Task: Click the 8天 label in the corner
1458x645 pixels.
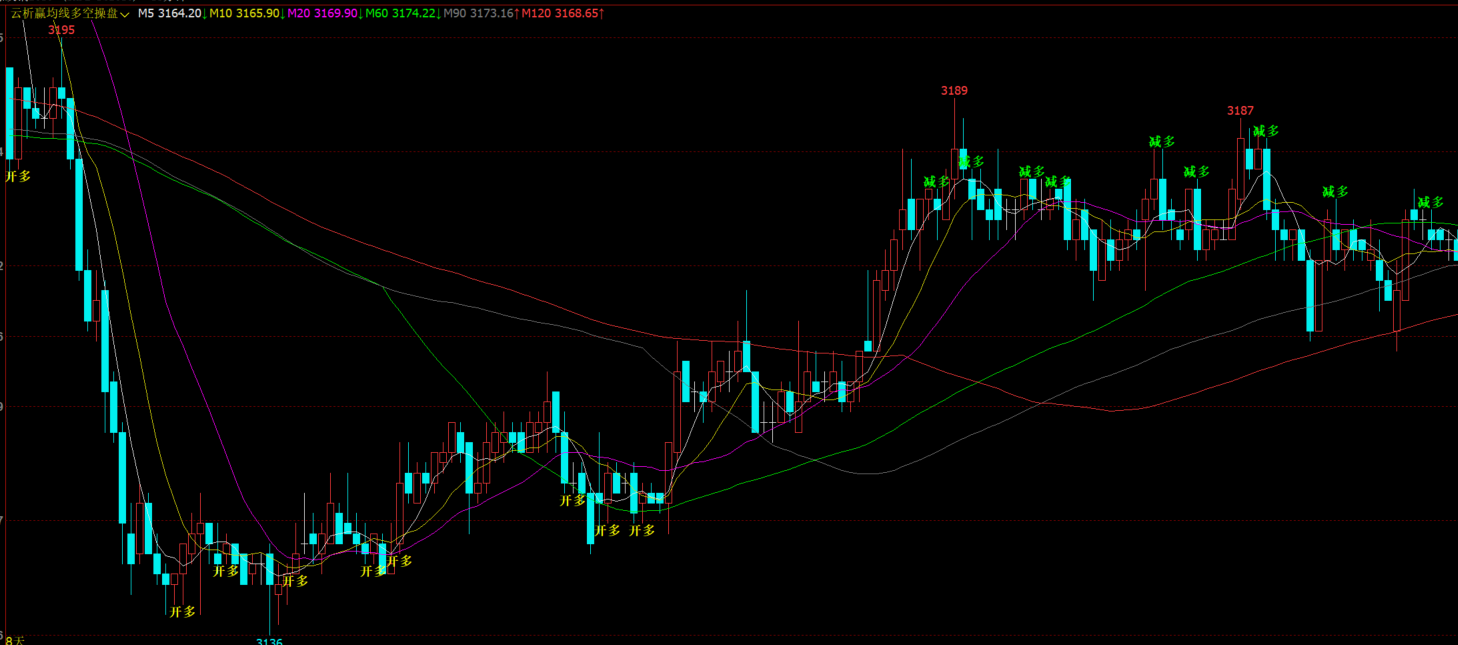Action: click(14, 640)
